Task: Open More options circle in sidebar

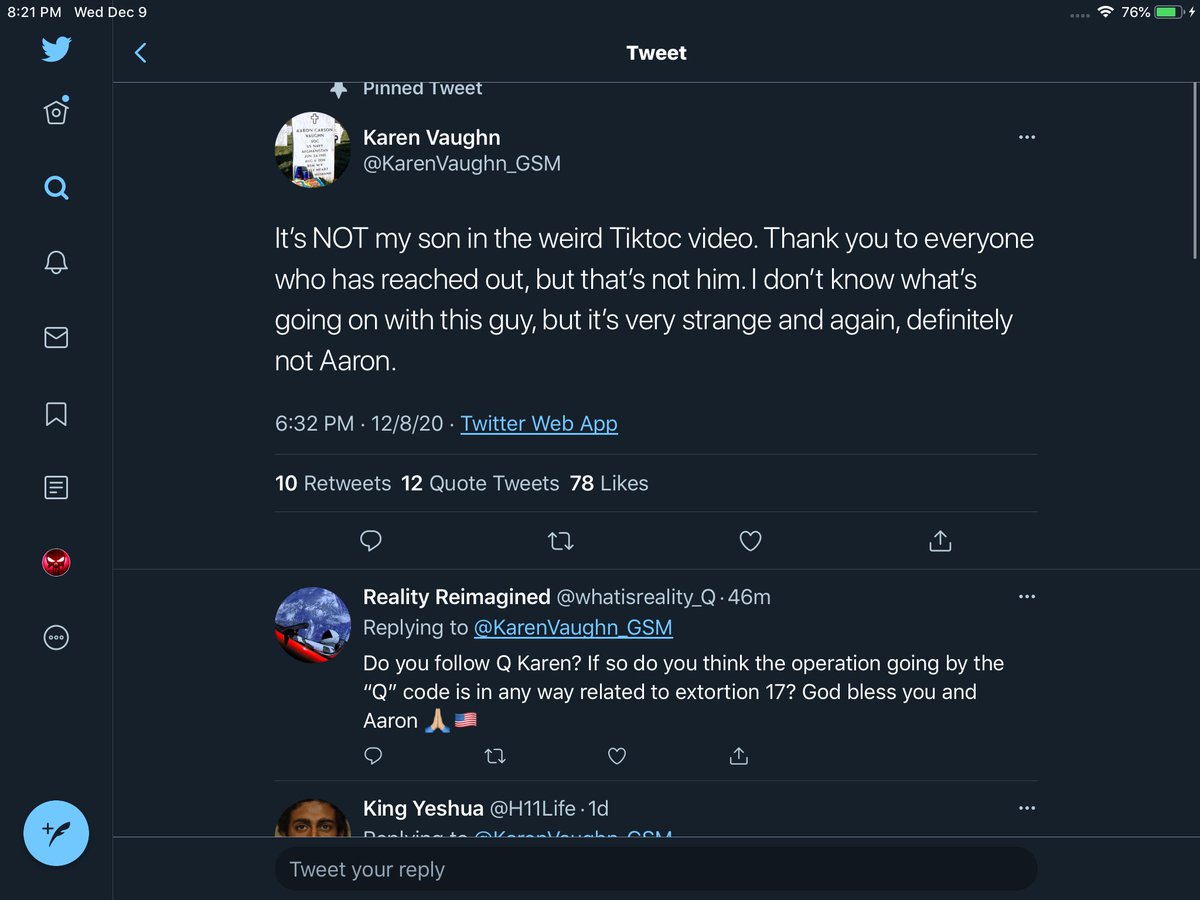Action: 56,638
